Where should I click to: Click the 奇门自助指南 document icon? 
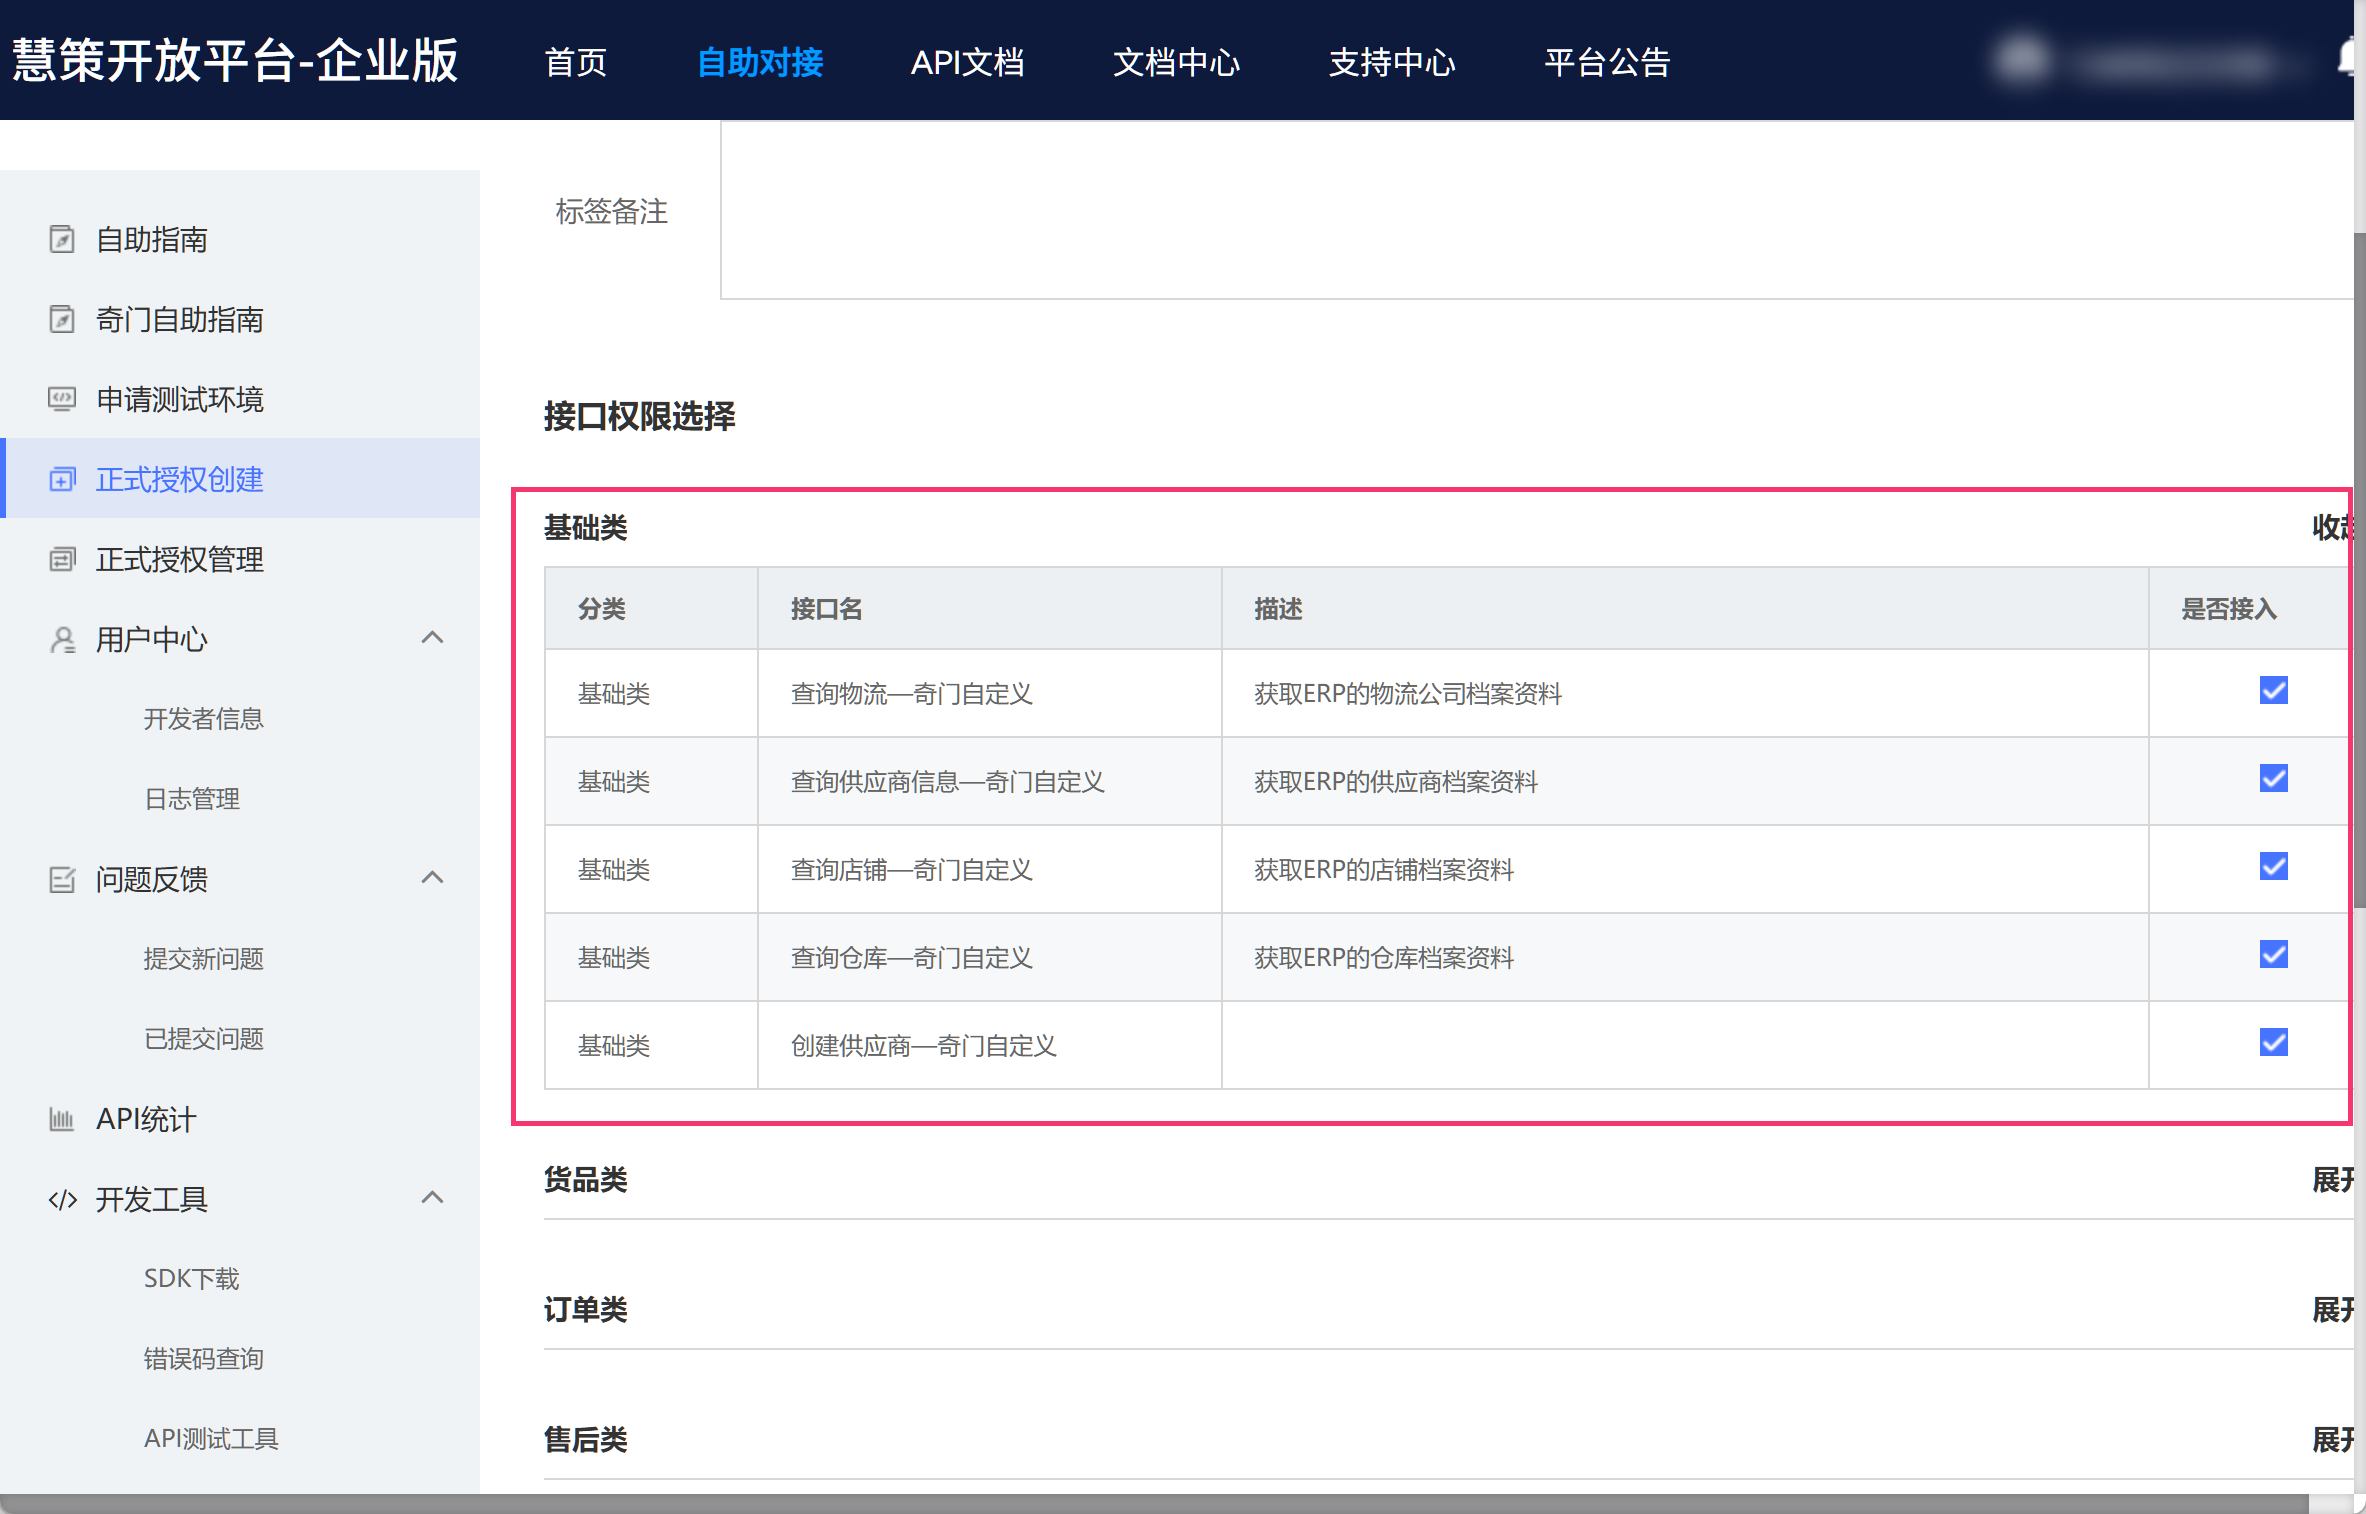pos(62,319)
